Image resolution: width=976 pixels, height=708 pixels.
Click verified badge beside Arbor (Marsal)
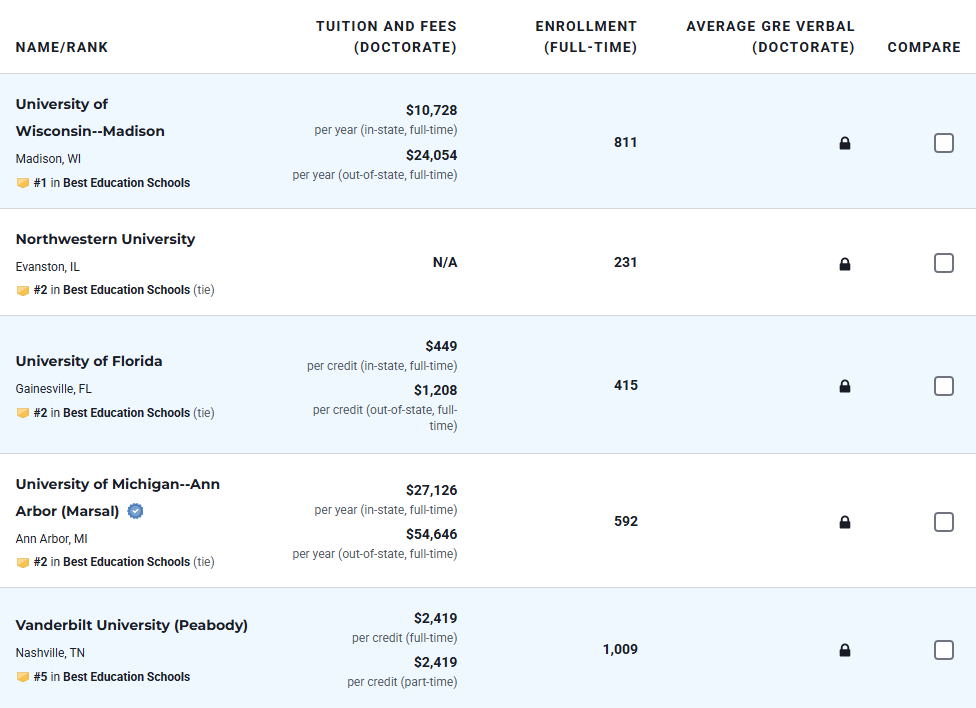point(136,511)
